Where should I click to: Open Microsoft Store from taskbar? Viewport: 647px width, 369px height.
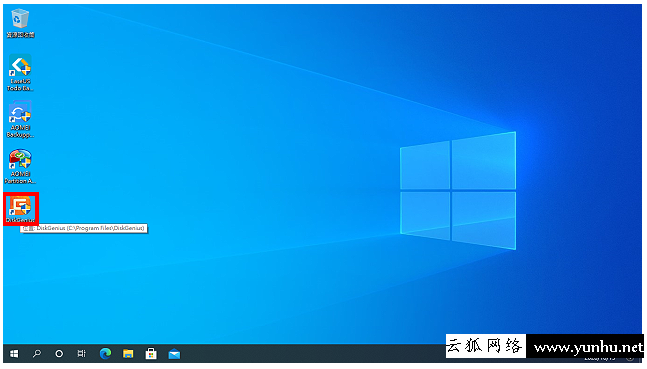[x=151, y=354]
